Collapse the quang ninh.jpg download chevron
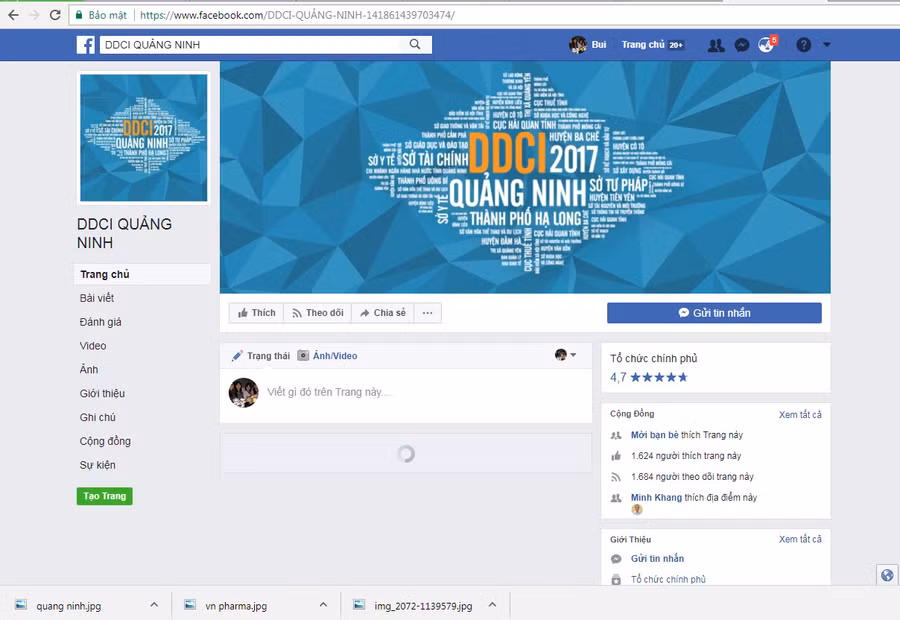This screenshot has width=900, height=620. point(153,605)
